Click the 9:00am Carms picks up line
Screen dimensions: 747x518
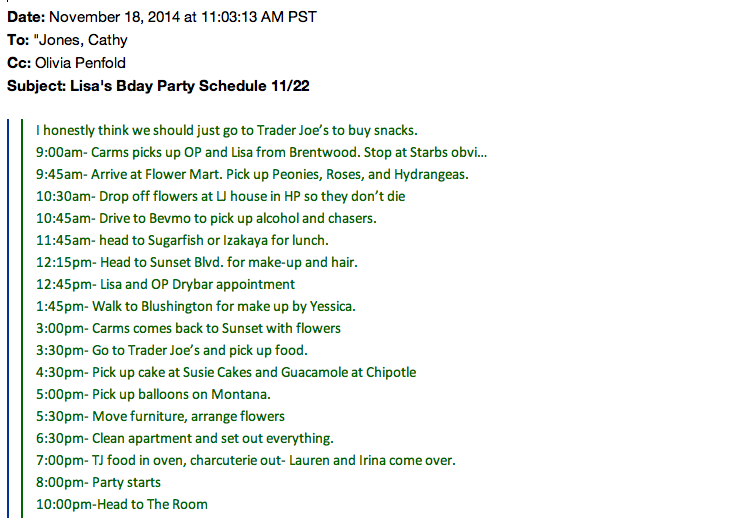261,152
